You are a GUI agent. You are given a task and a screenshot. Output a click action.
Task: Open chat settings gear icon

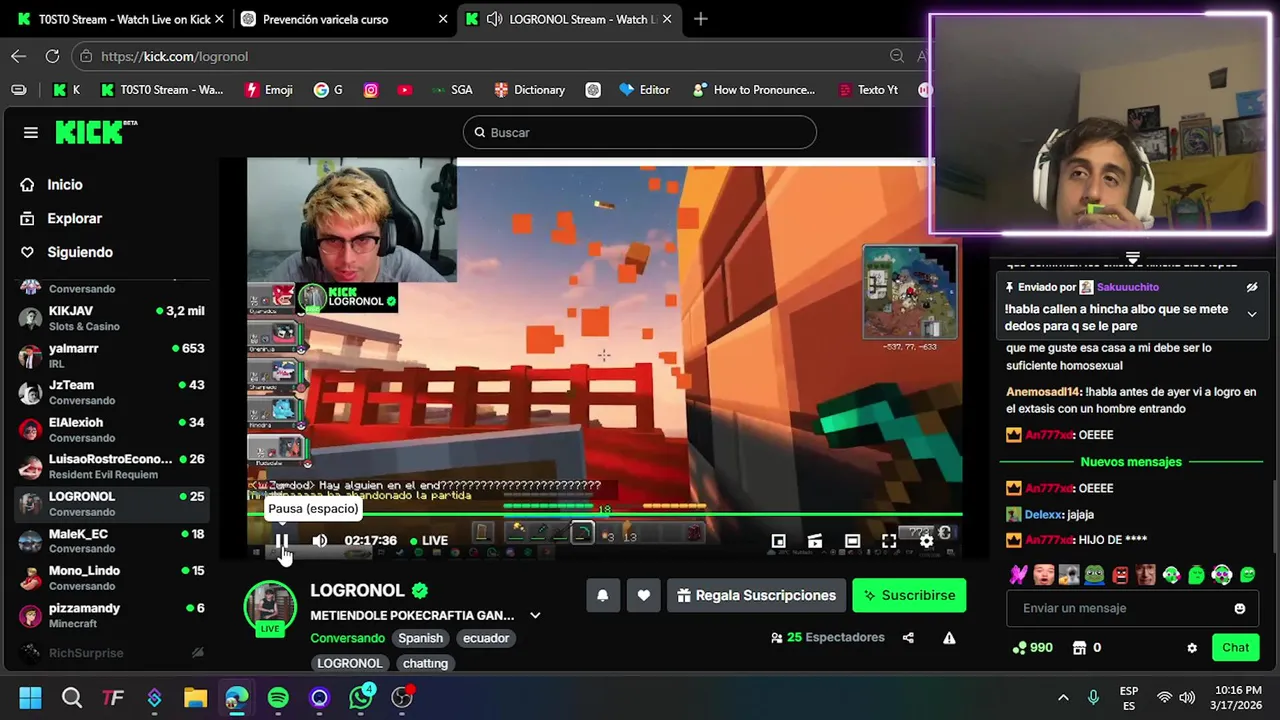(x=1192, y=648)
